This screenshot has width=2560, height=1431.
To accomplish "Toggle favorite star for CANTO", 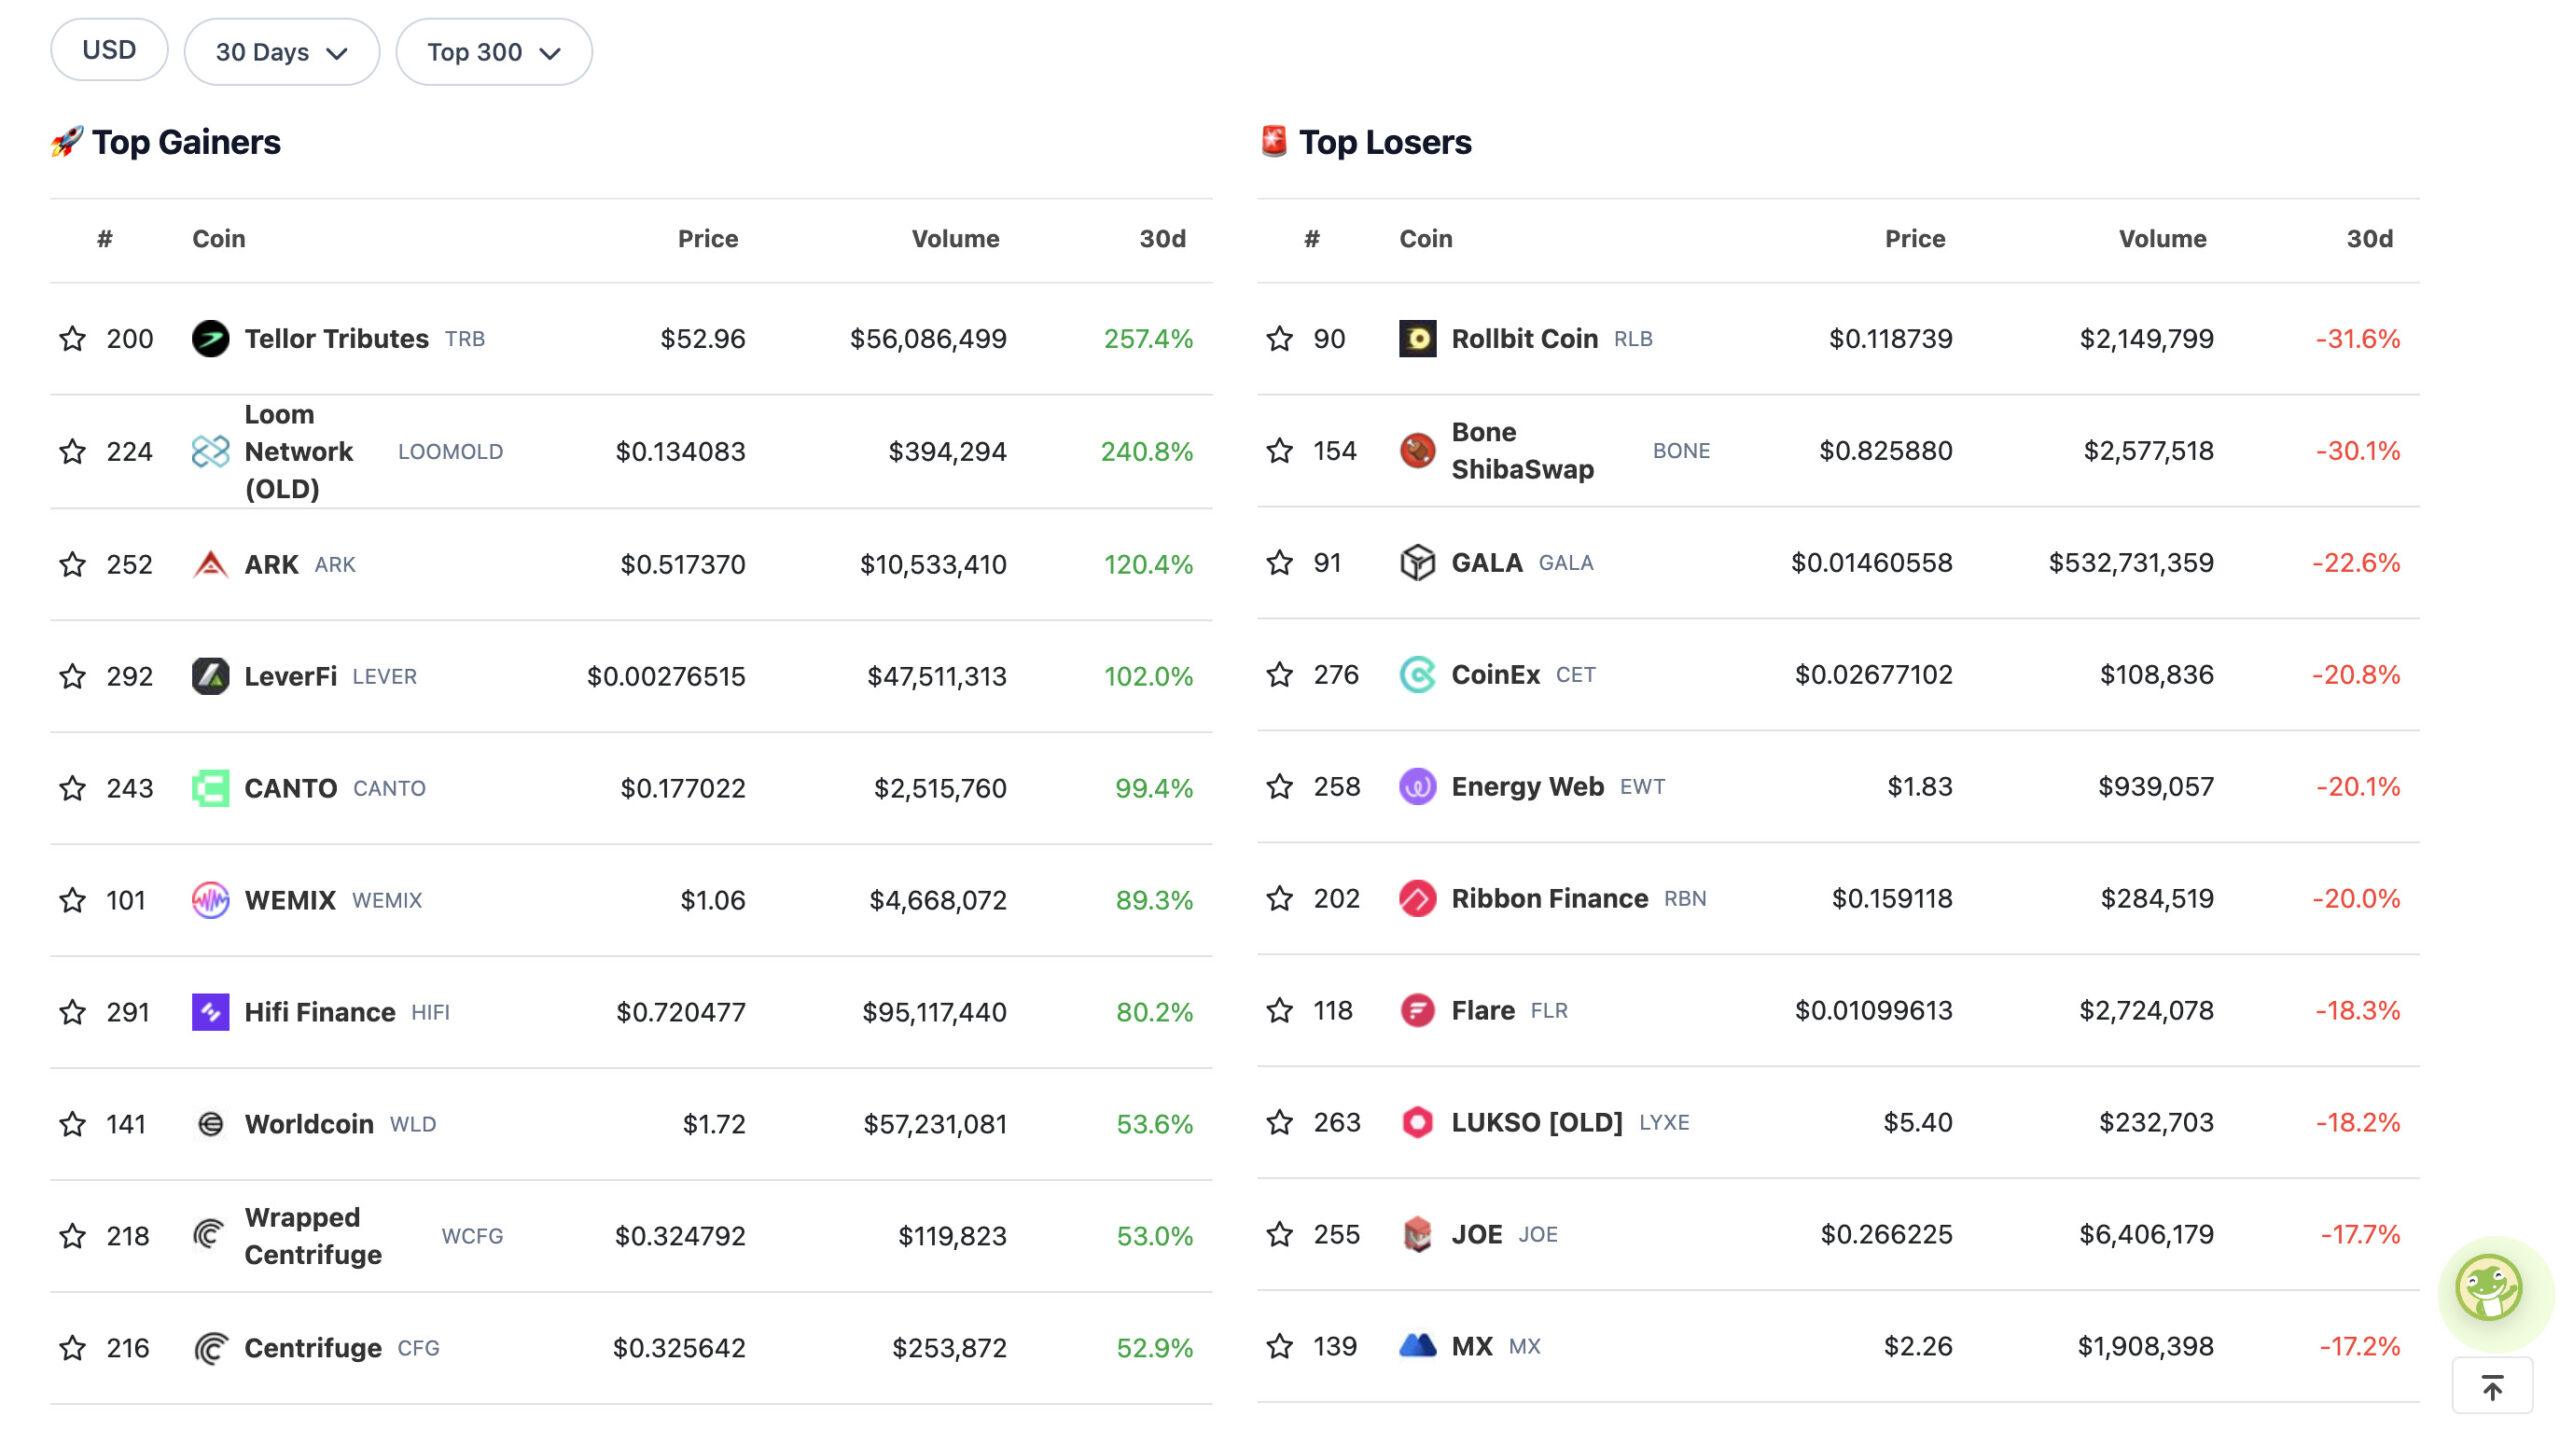I will (x=72, y=789).
